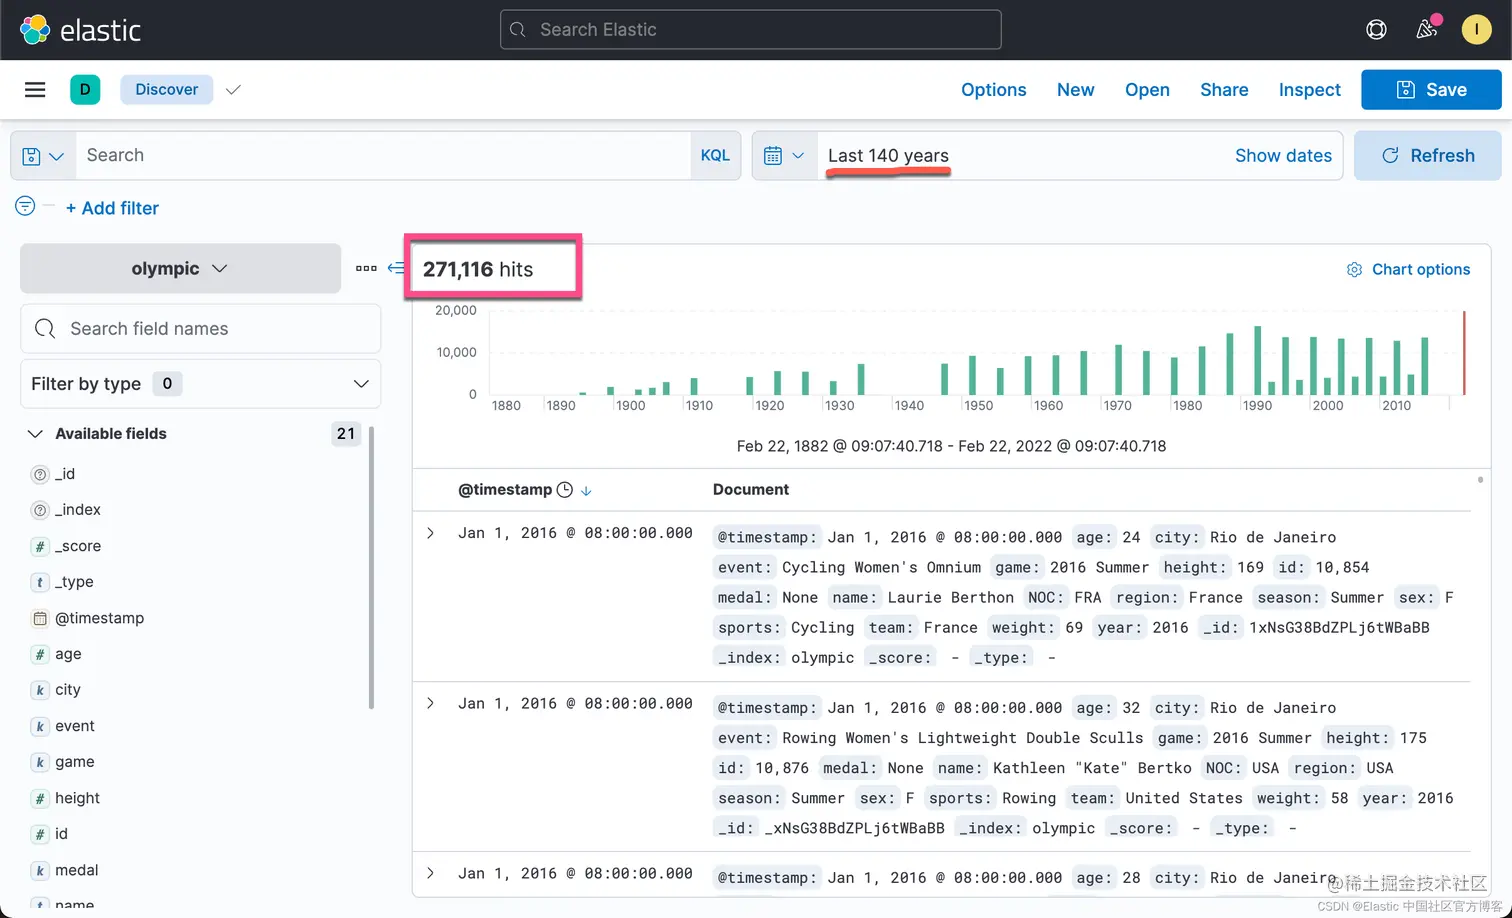
Task: Open the Inspect panel
Action: point(1310,90)
